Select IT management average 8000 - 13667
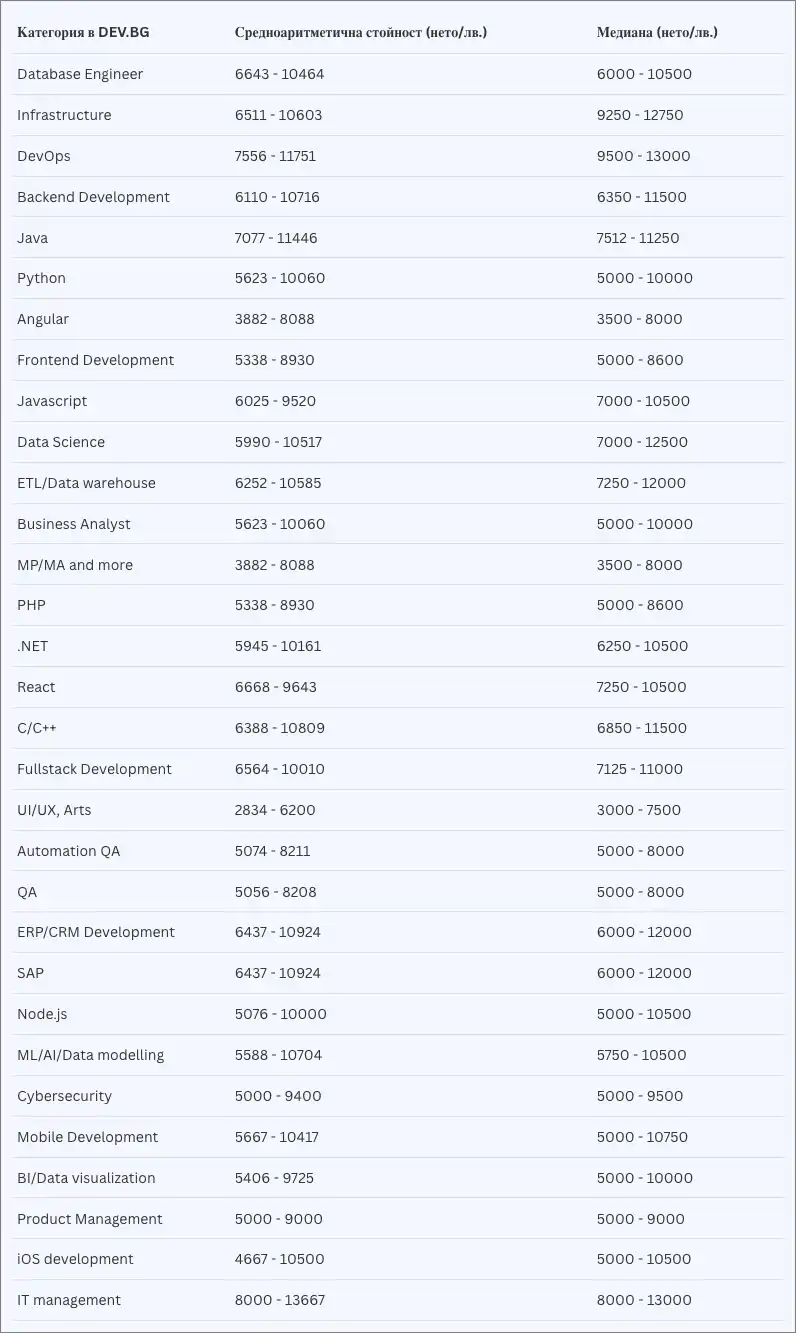 pyautogui.click(x=280, y=1300)
